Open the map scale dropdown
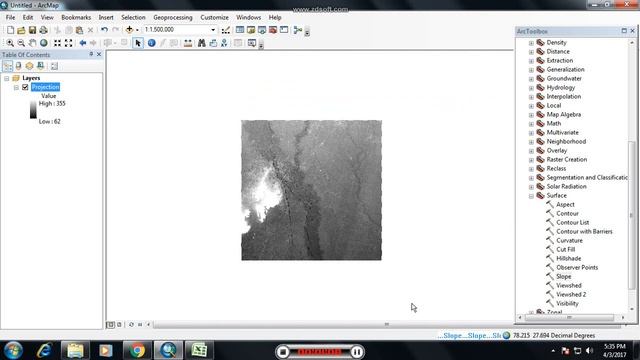This screenshot has width=640, height=360. click(213, 30)
